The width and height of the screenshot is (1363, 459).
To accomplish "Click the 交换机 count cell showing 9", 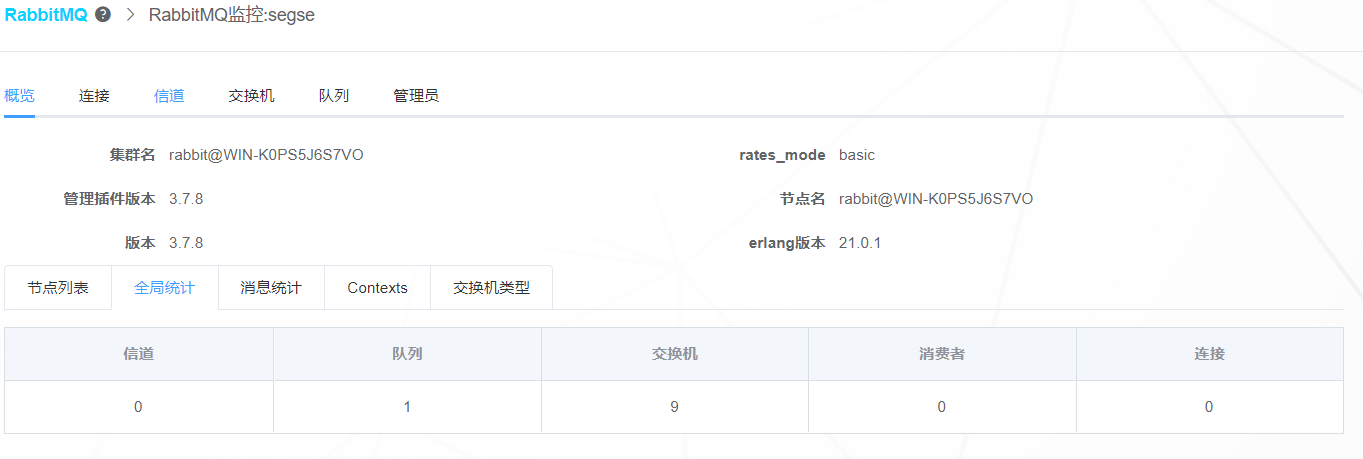I will tap(675, 407).
